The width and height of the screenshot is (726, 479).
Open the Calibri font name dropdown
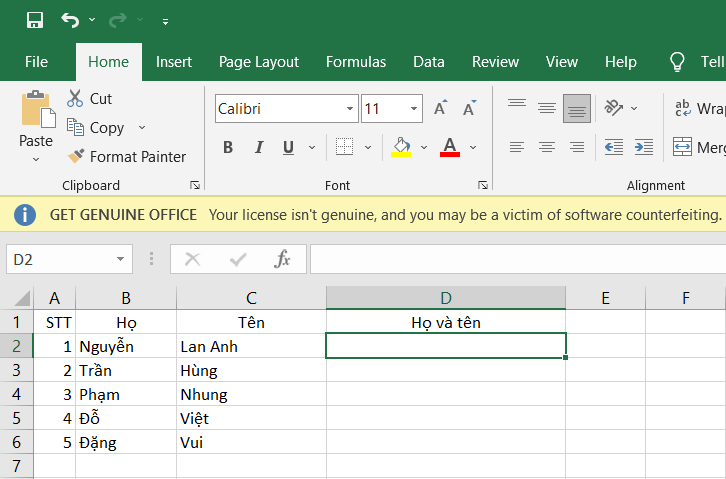point(350,109)
